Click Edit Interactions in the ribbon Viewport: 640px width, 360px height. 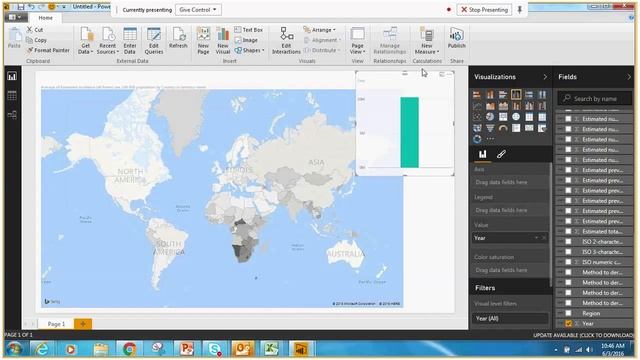(x=286, y=41)
